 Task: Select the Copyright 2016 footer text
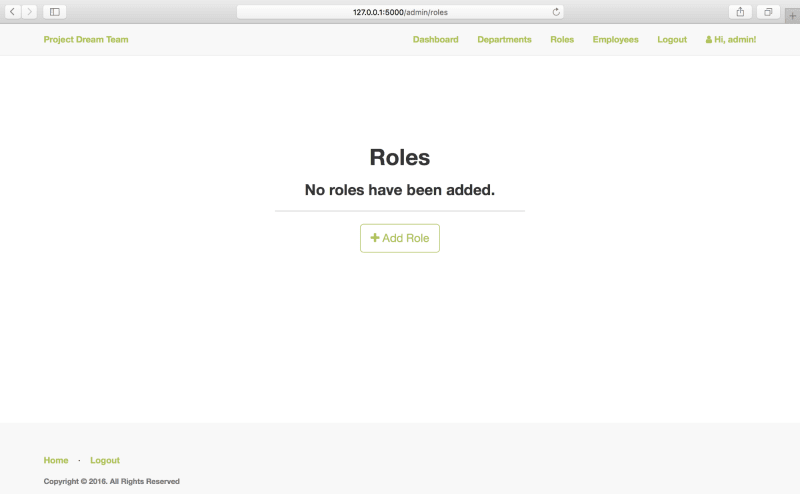[x=111, y=481]
